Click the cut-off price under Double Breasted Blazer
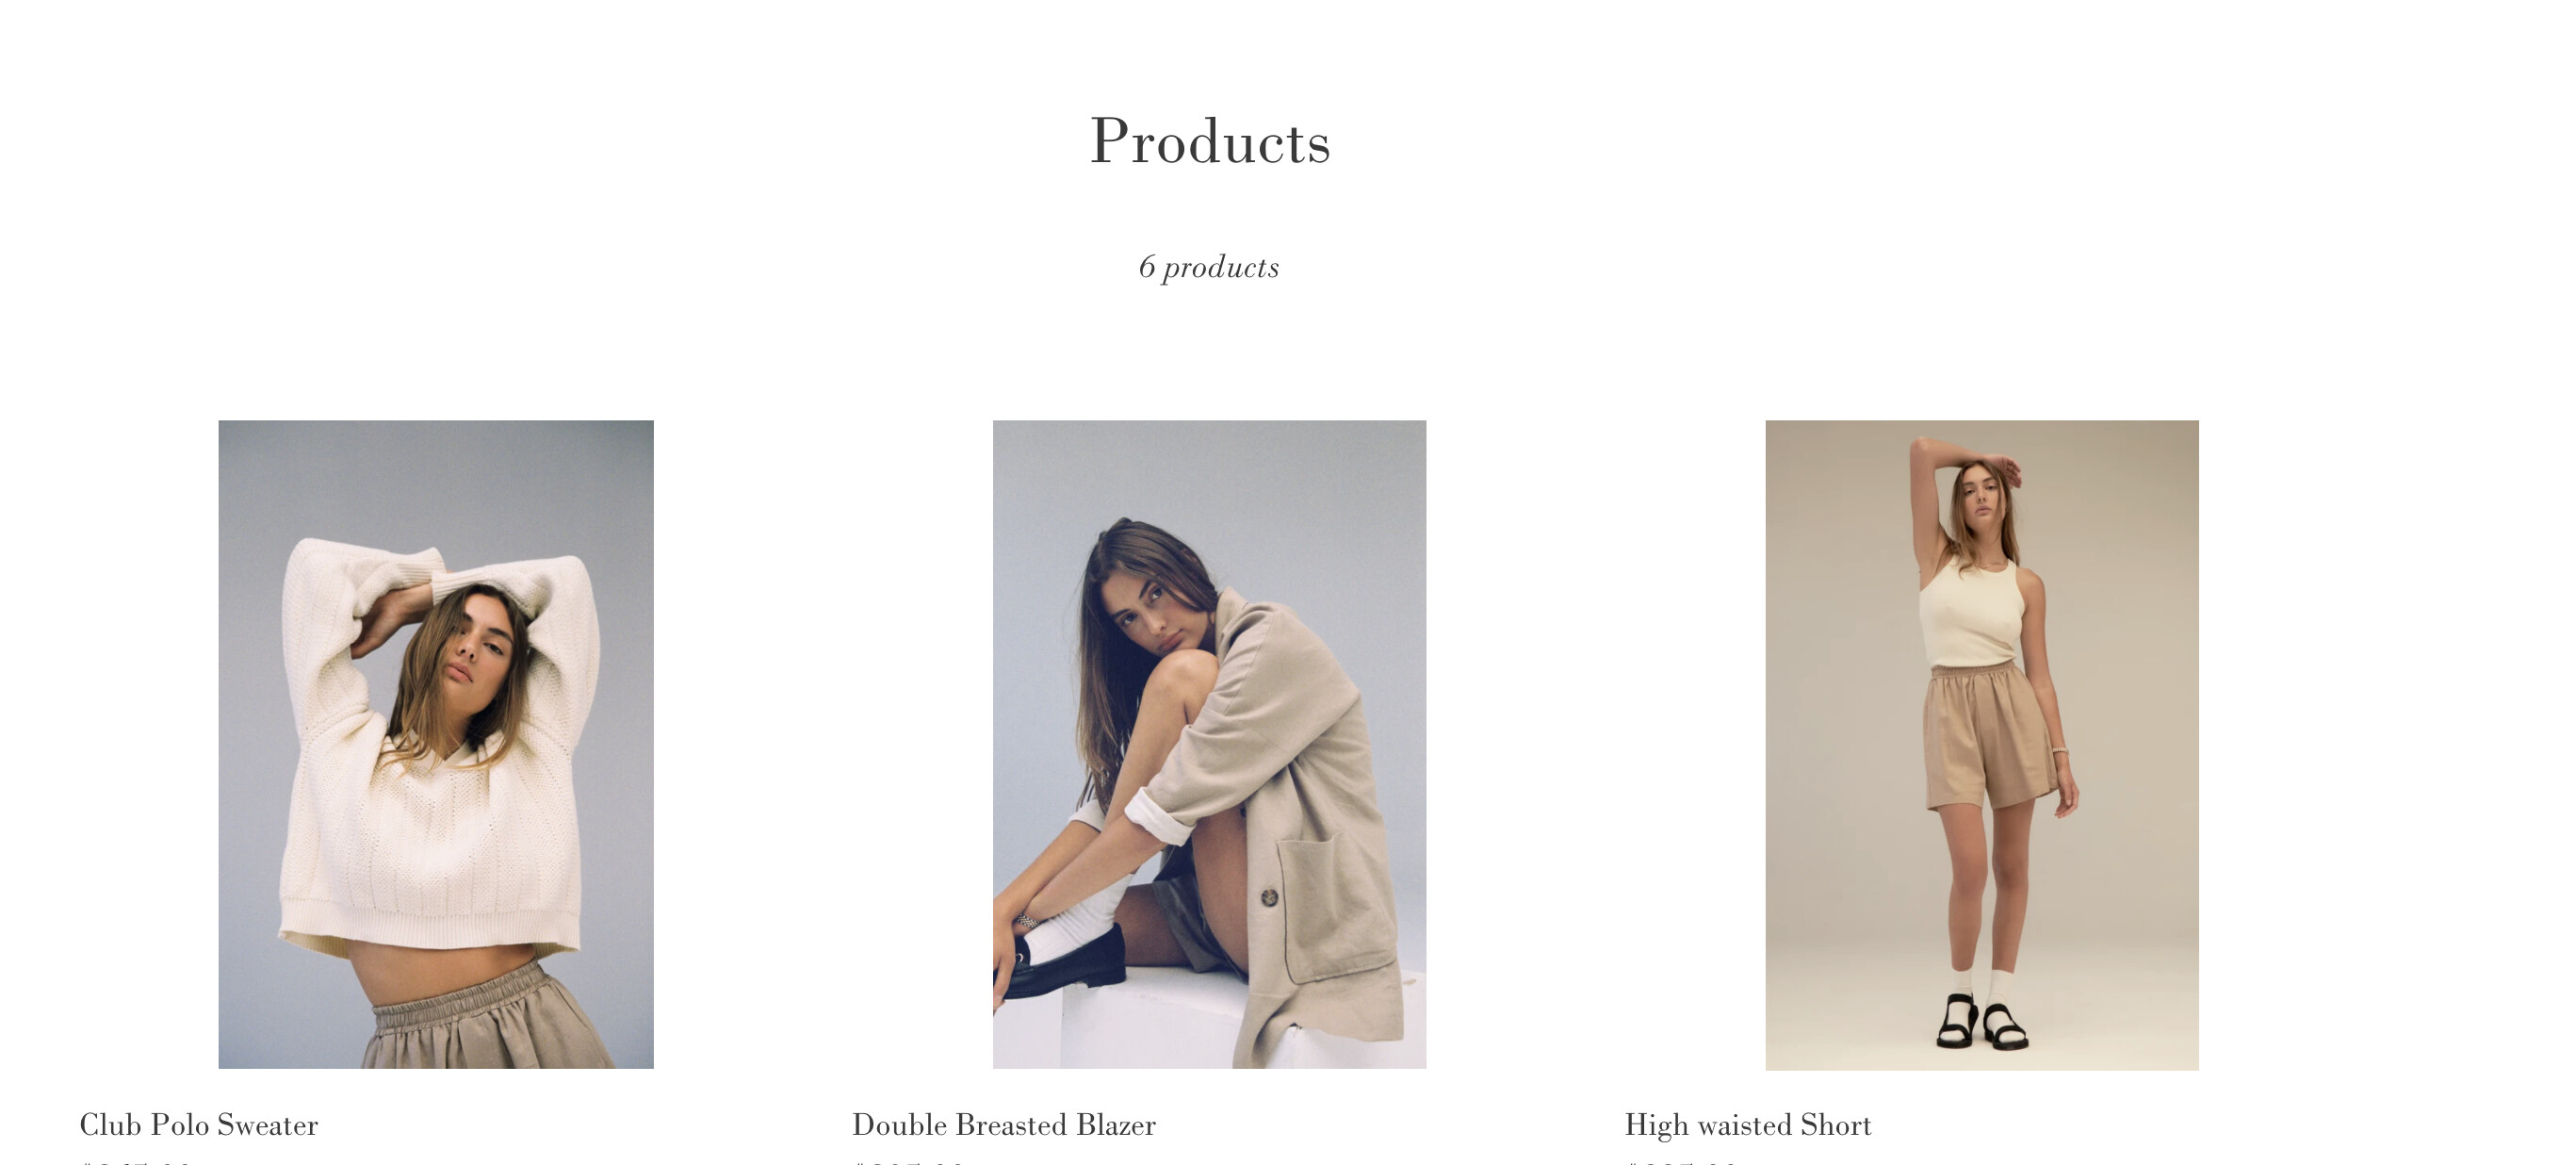The image size is (2576, 1165). tap(910, 1162)
